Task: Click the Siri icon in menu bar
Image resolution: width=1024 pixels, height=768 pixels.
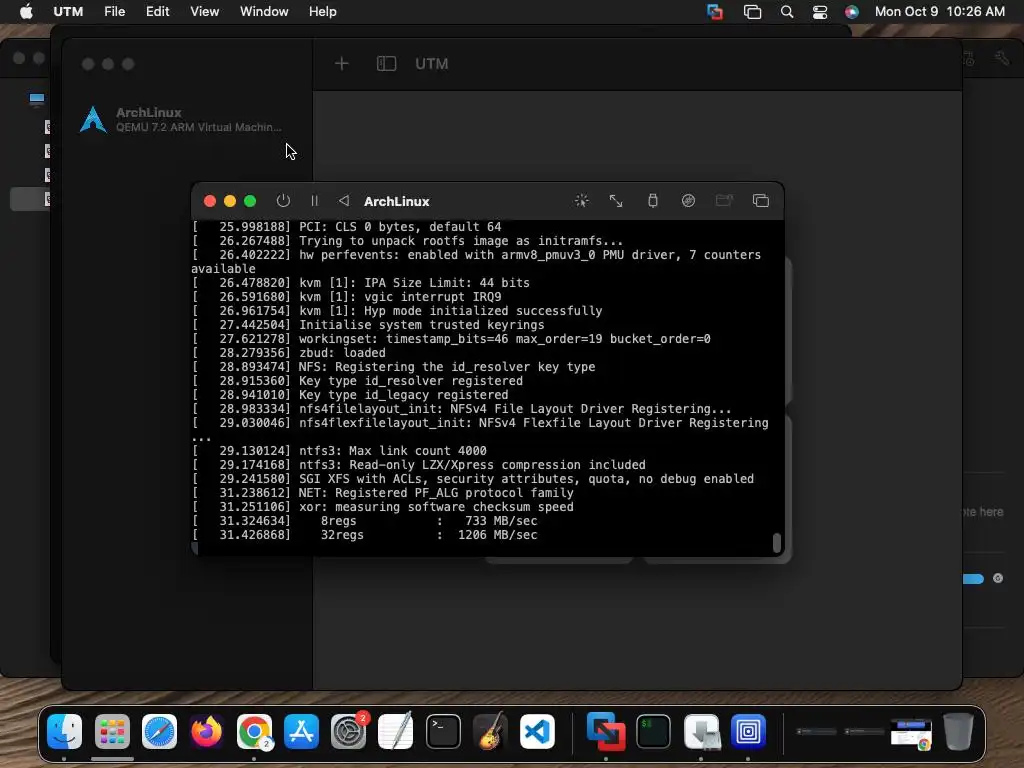Action: coord(852,12)
